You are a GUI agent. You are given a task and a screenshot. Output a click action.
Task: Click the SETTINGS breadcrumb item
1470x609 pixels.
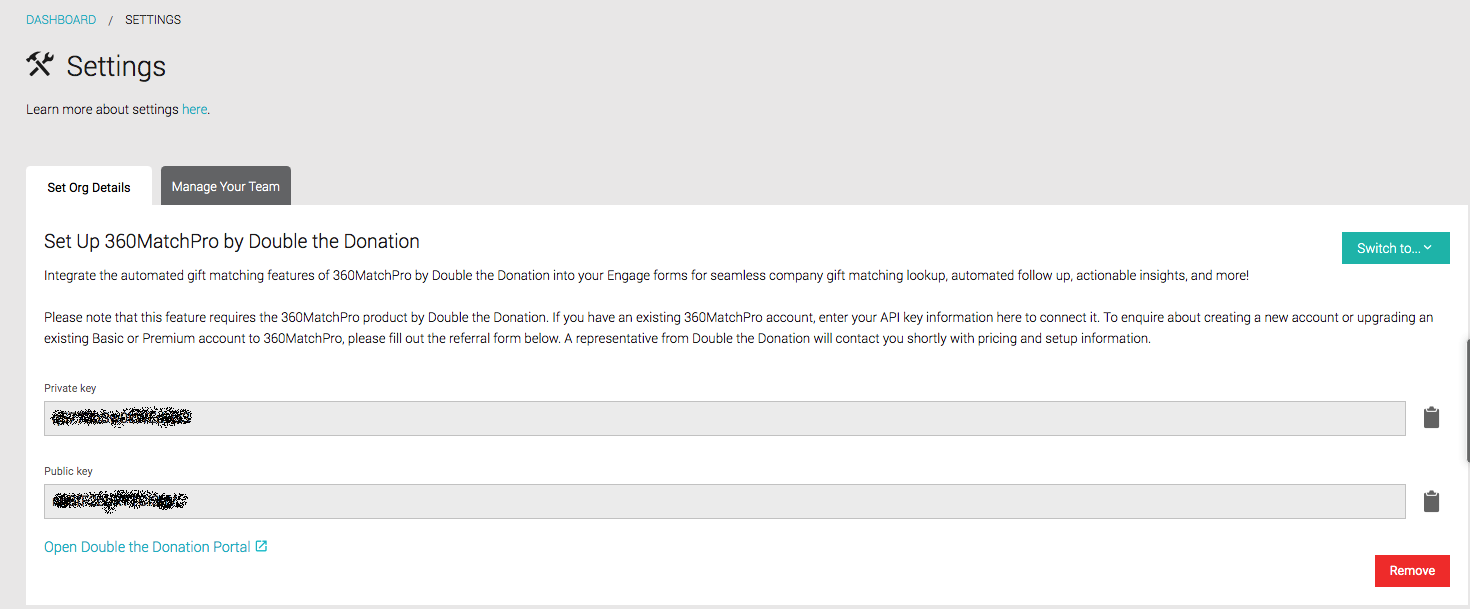153,20
